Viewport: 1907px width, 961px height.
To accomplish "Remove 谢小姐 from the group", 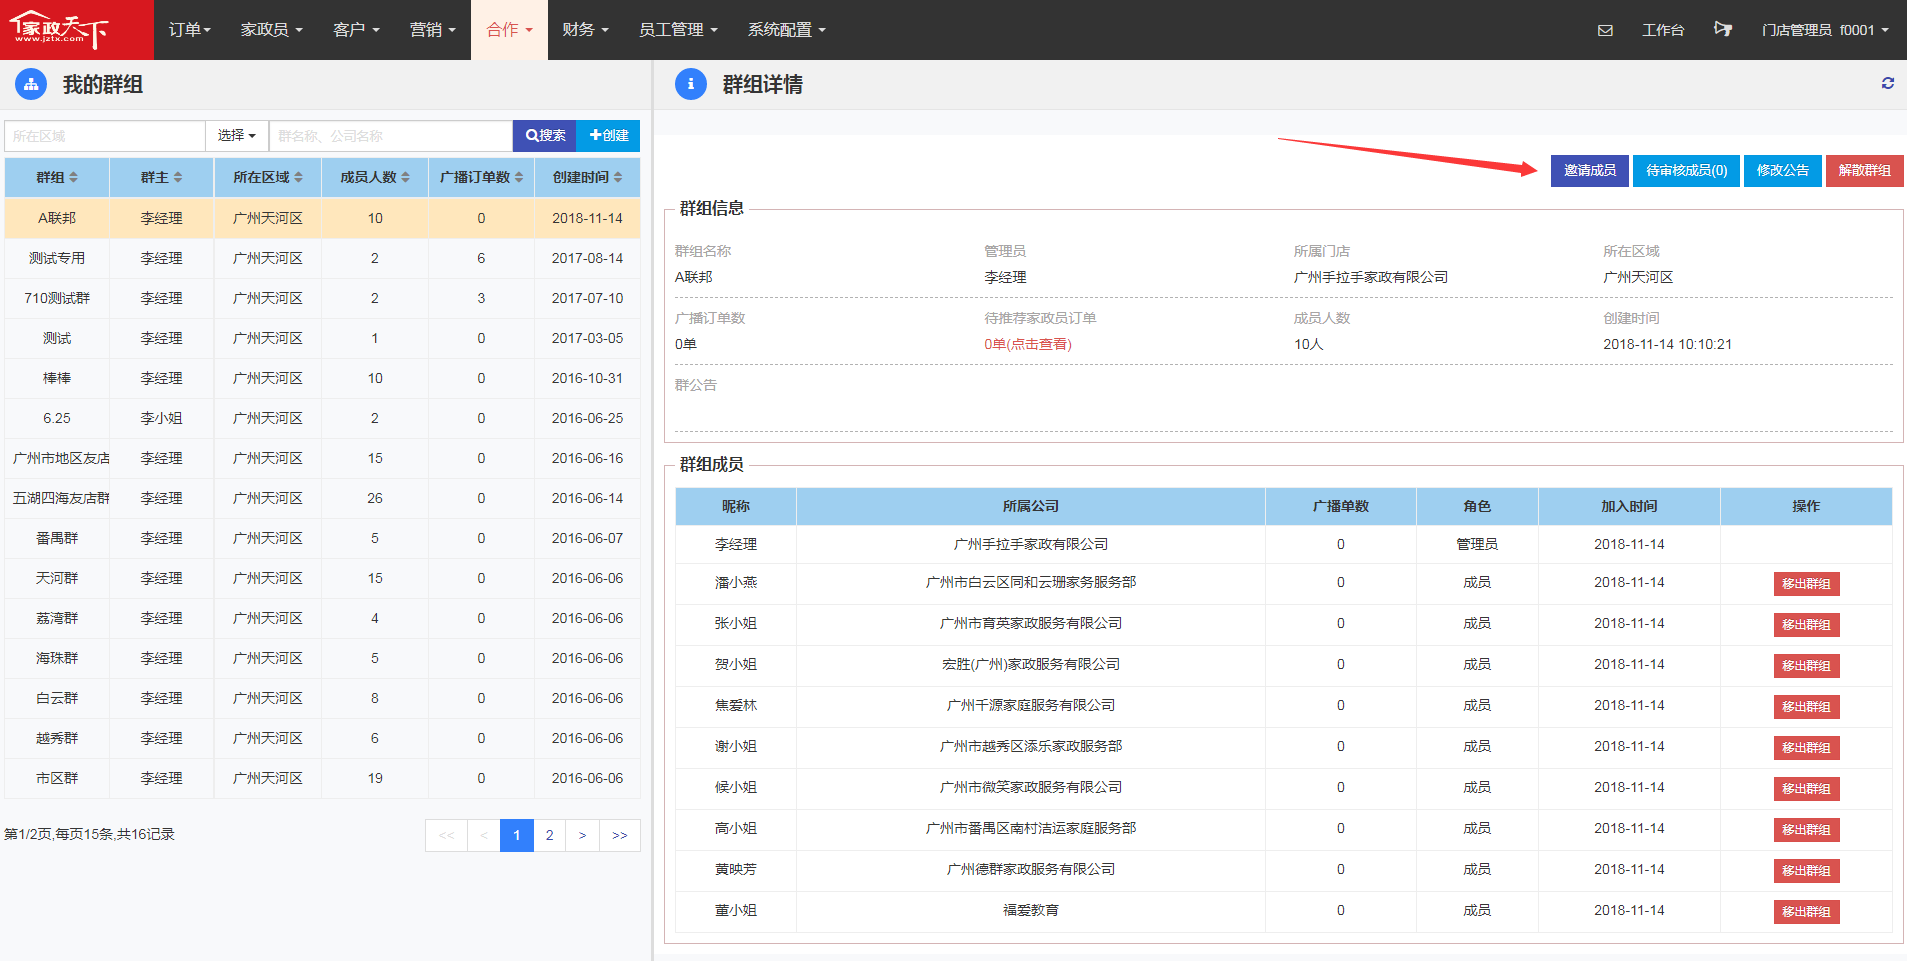I will tap(1806, 748).
